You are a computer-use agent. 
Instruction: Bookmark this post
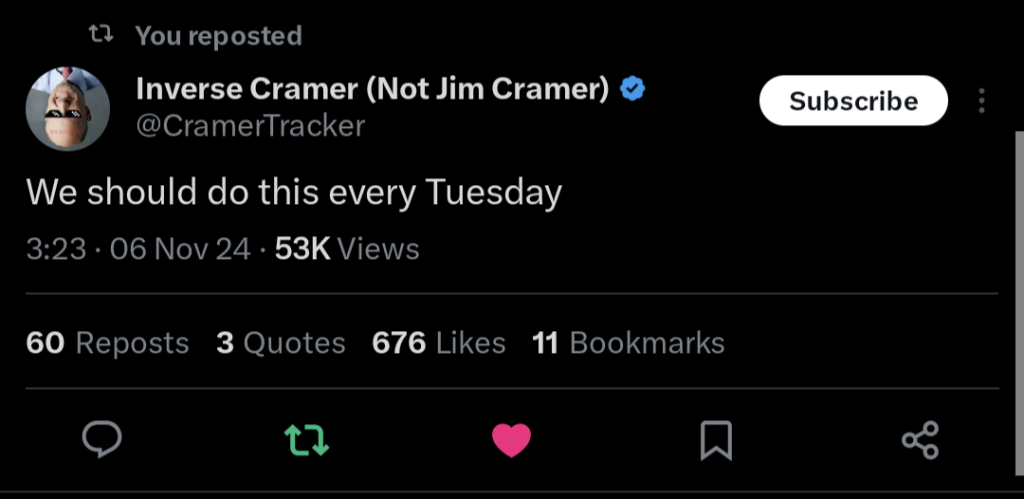[716, 440]
